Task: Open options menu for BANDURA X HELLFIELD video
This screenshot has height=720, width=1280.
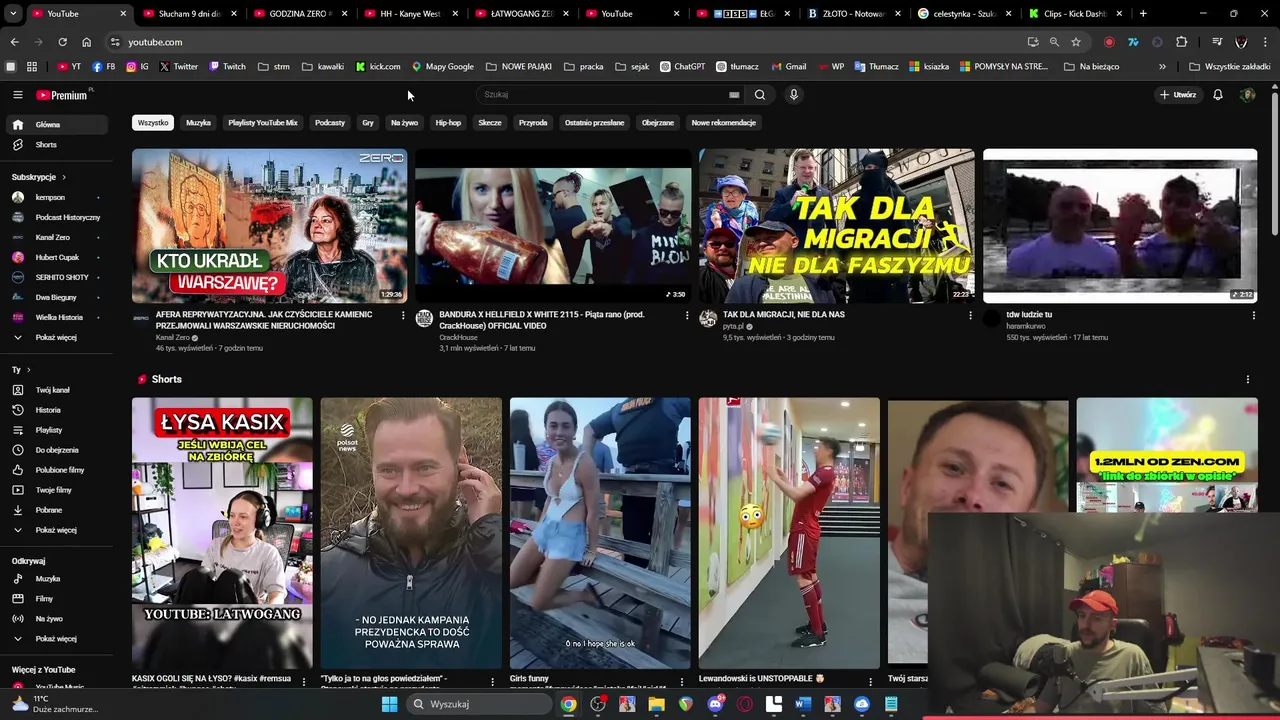Action: point(687,315)
